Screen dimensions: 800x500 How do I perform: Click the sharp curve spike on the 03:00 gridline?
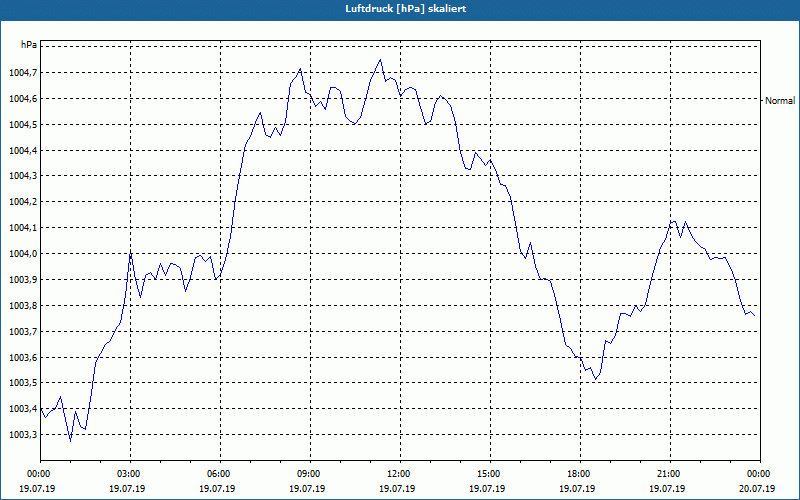131,253
